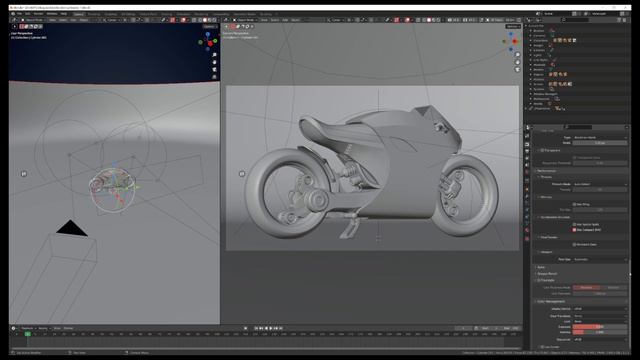Screen dimensions: 640x360
Task: Switch perspective/orthographic icon in User Perspective viewport
Action: pyautogui.click(x=214, y=77)
